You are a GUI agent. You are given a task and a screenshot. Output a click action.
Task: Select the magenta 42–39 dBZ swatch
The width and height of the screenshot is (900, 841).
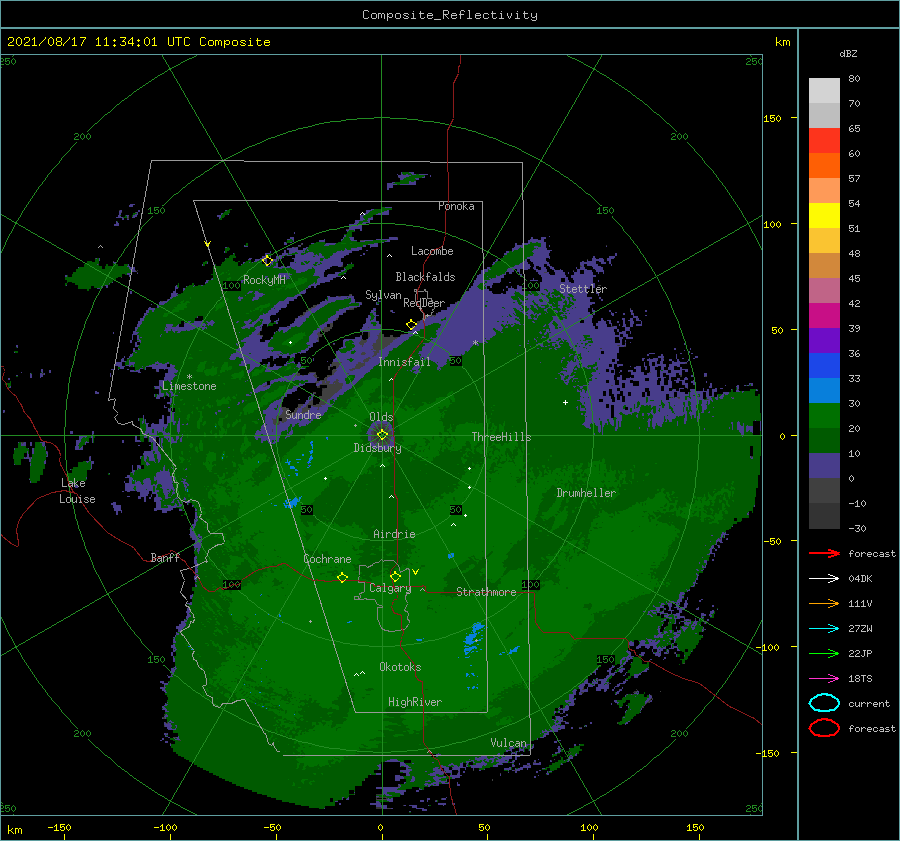pos(824,315)
